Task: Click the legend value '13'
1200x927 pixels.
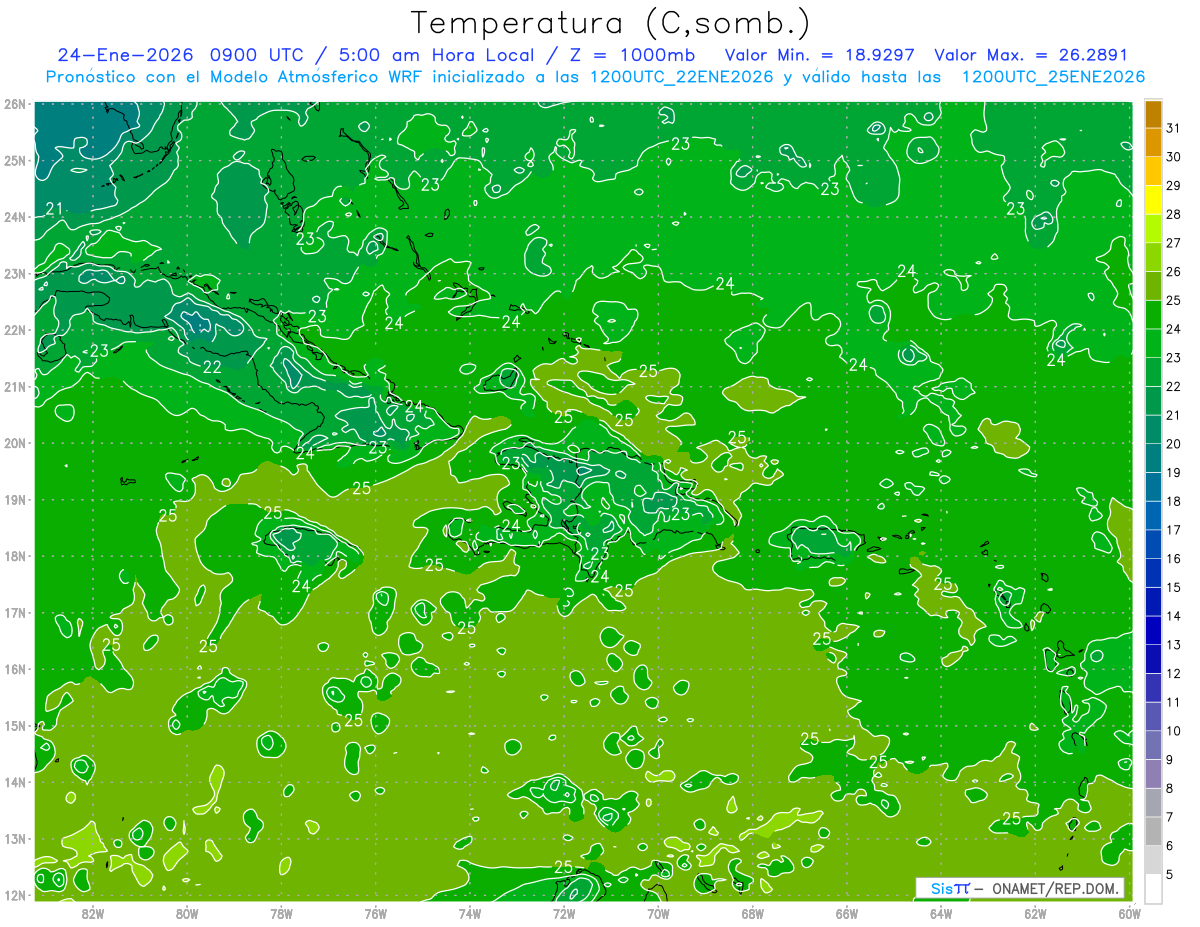Action: [x=1173, y=645]
